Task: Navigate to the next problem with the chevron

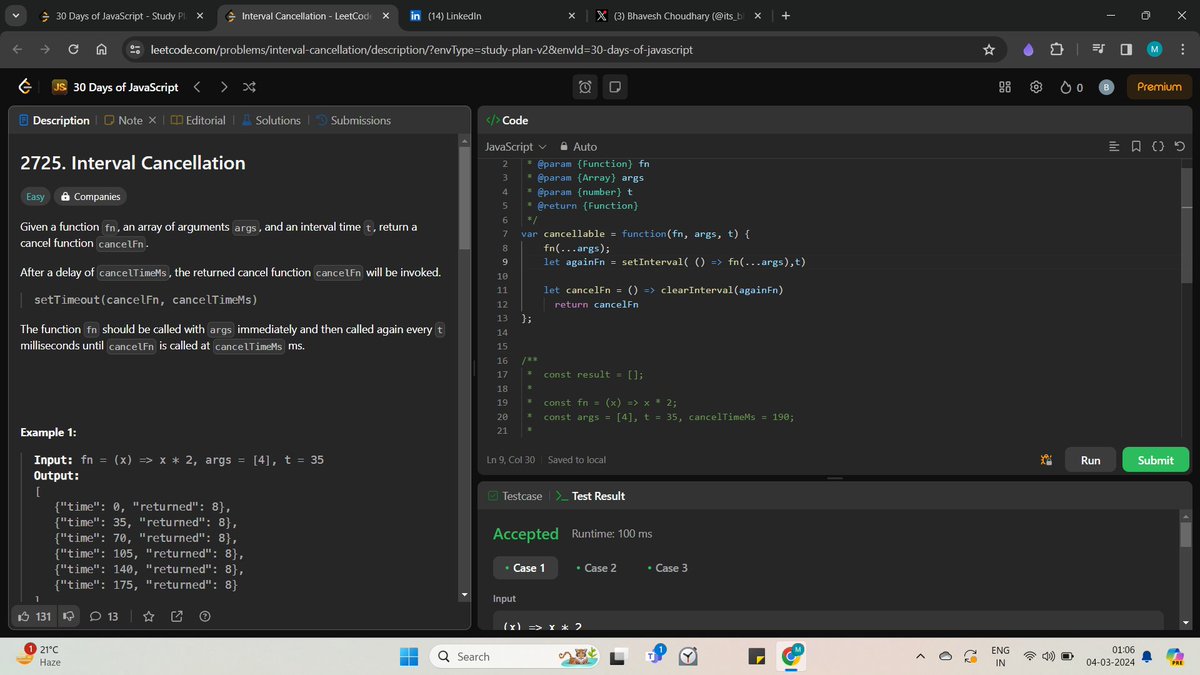Action: click(224, 87)
